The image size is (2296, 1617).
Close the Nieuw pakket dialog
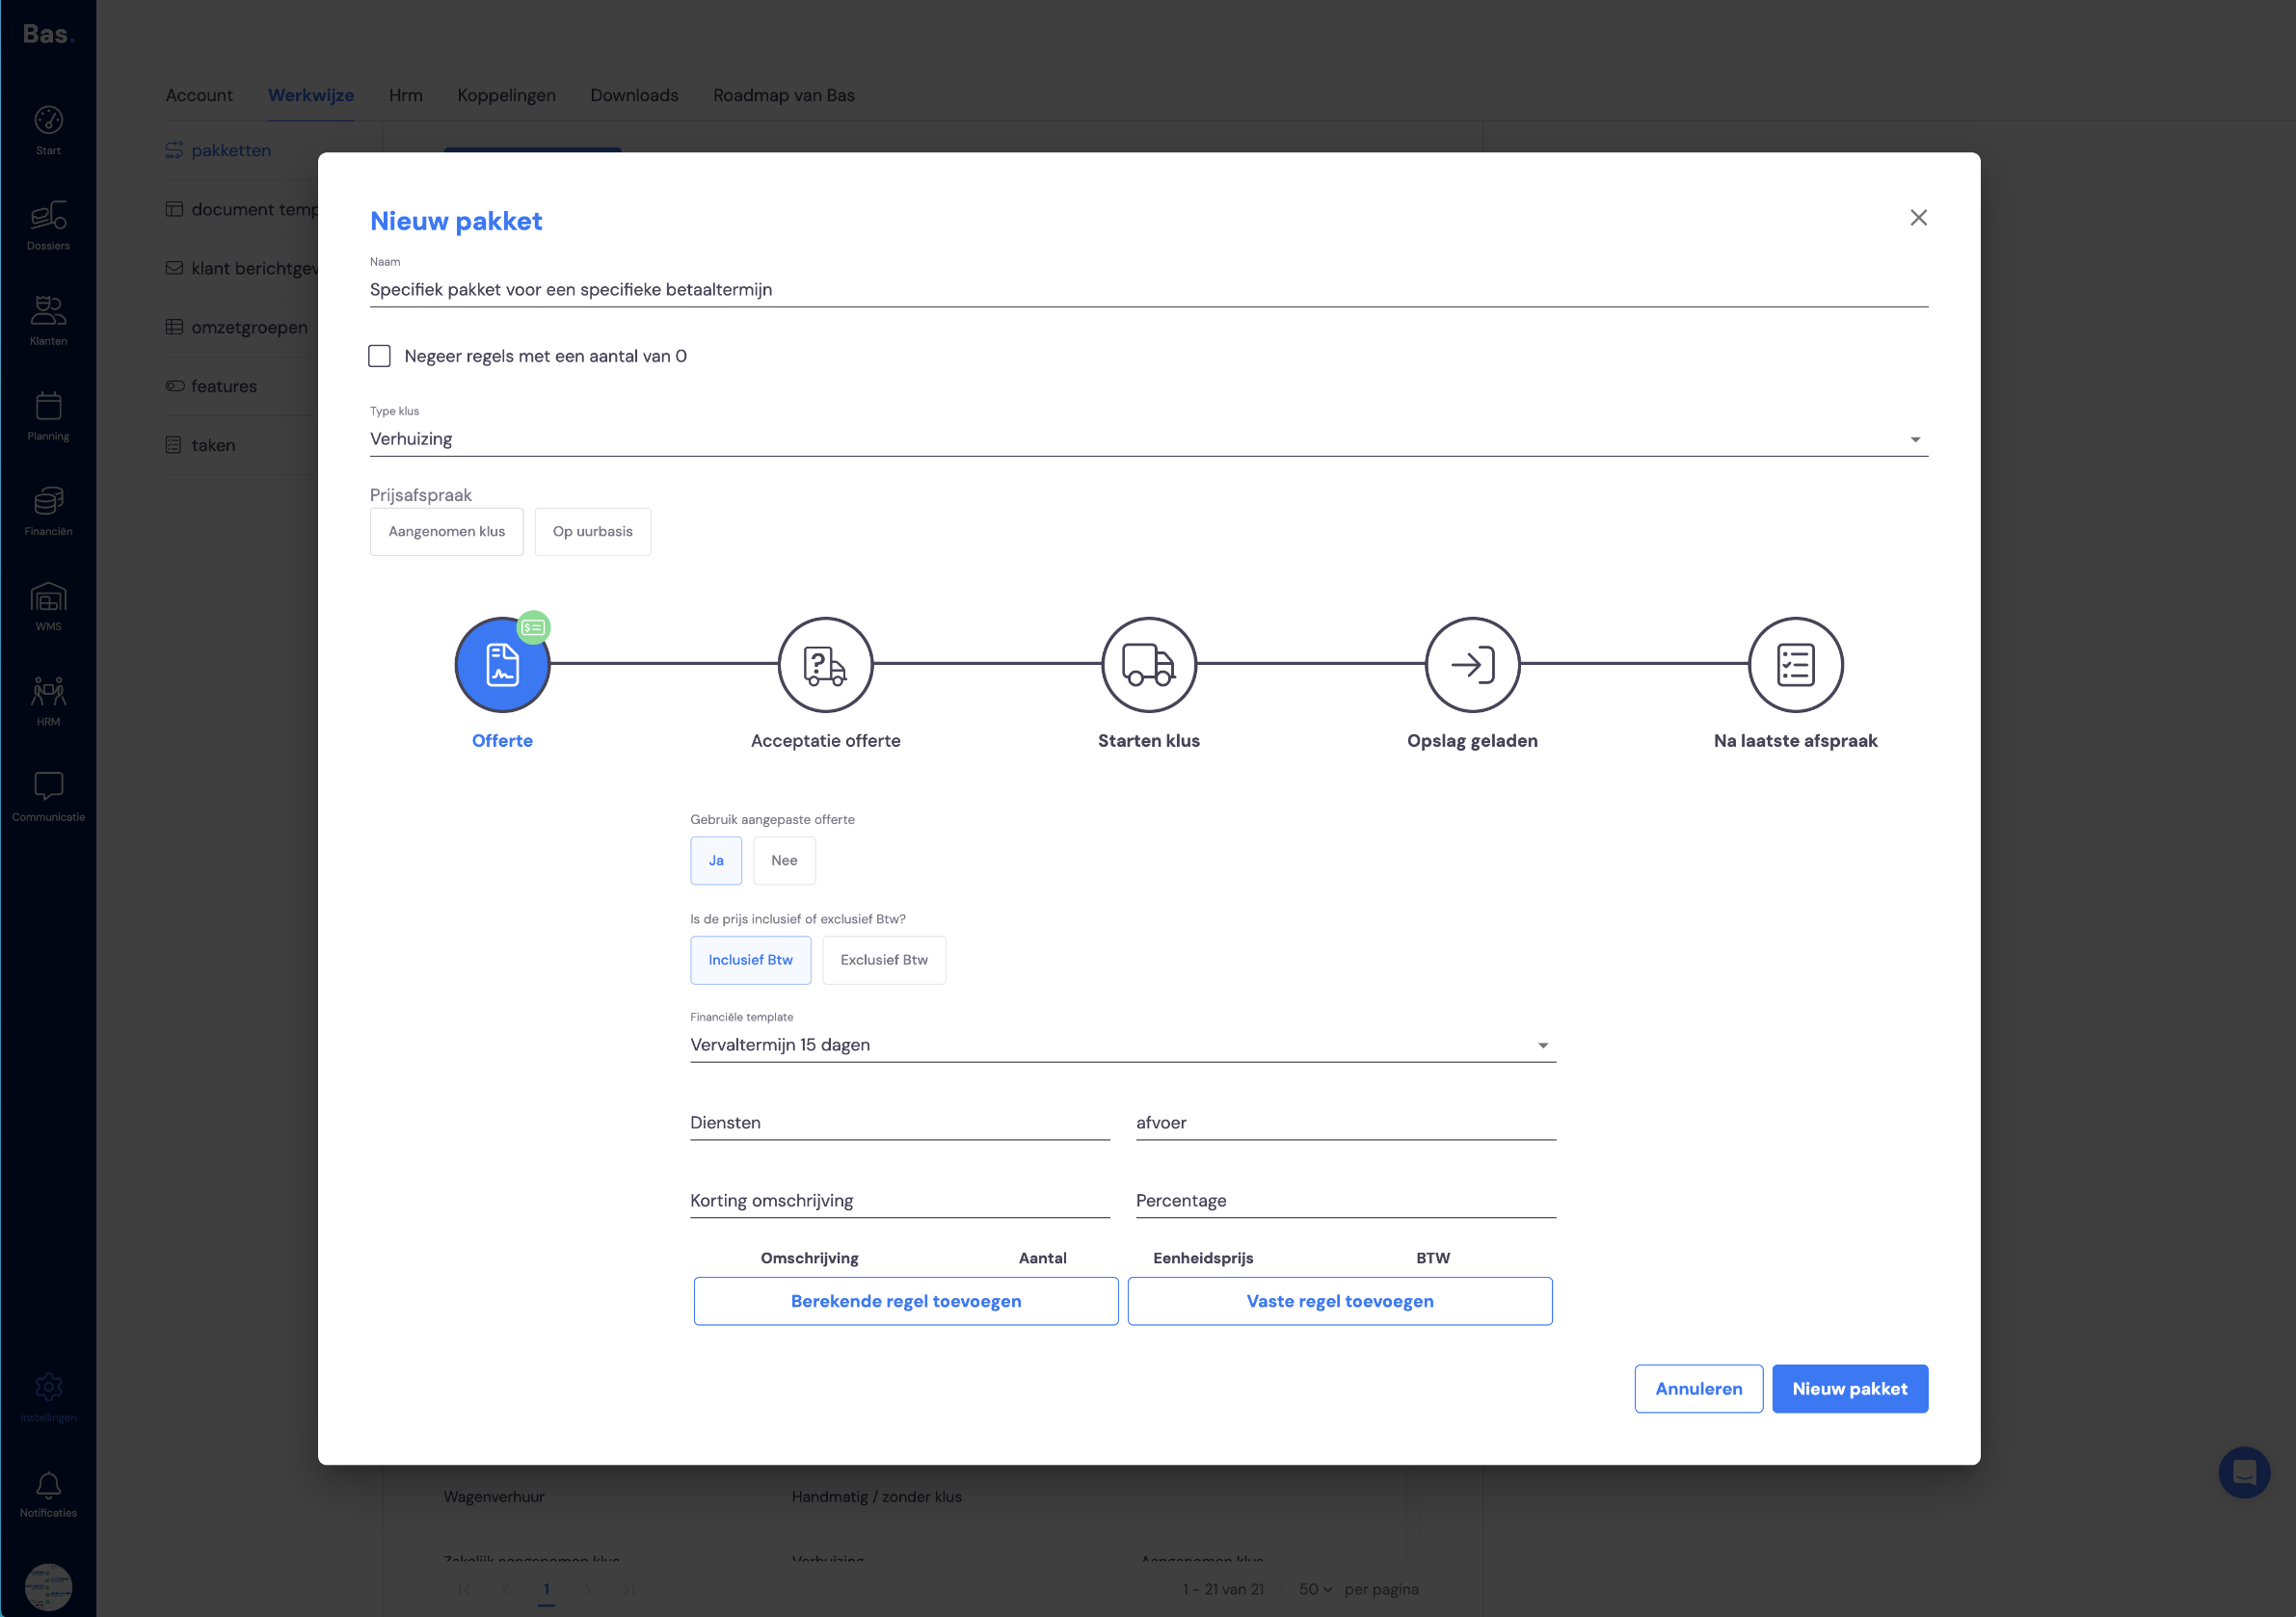coord(1917,217)
